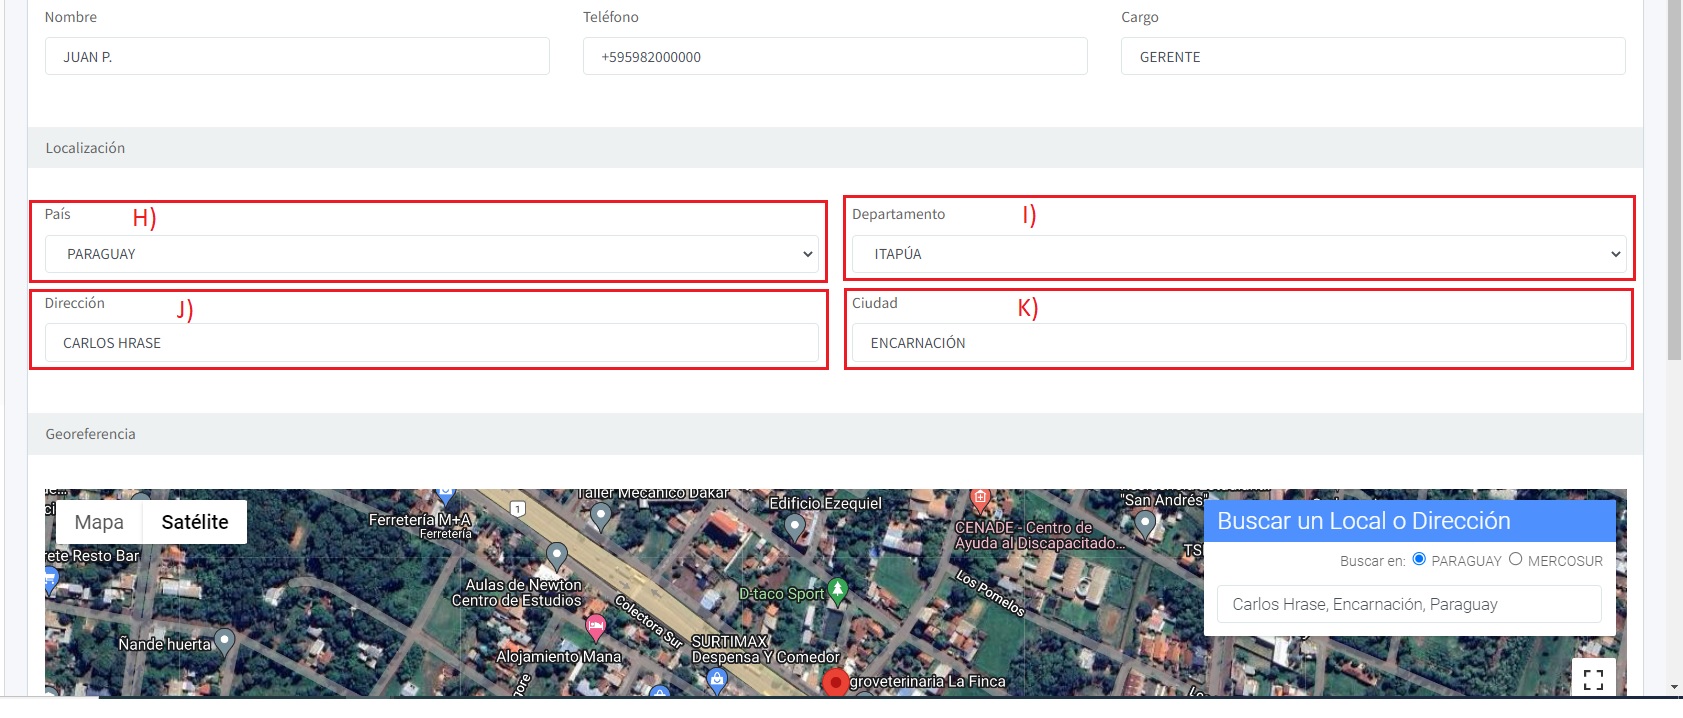Click the Aulas de Newton map pin
This screenshot has height=718, width=1683.
coord(557,555)
